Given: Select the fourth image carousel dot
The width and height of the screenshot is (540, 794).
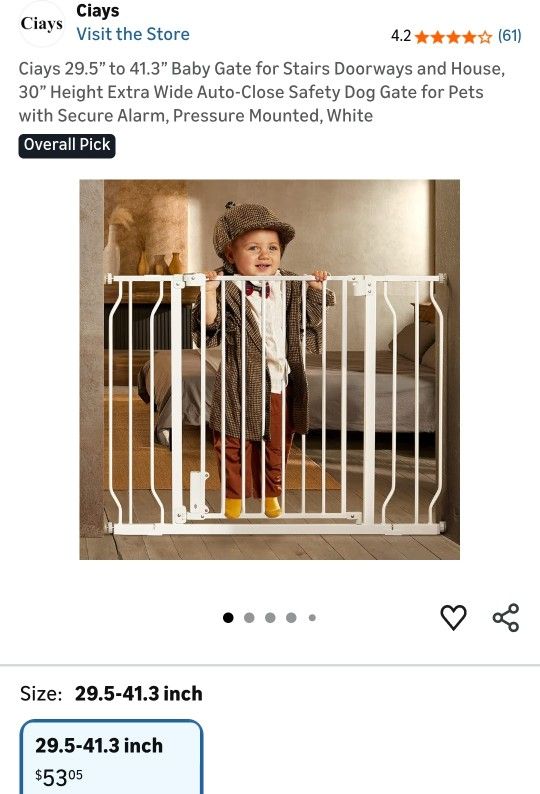Looking at the screenshot, I should (x=291, y=617).
